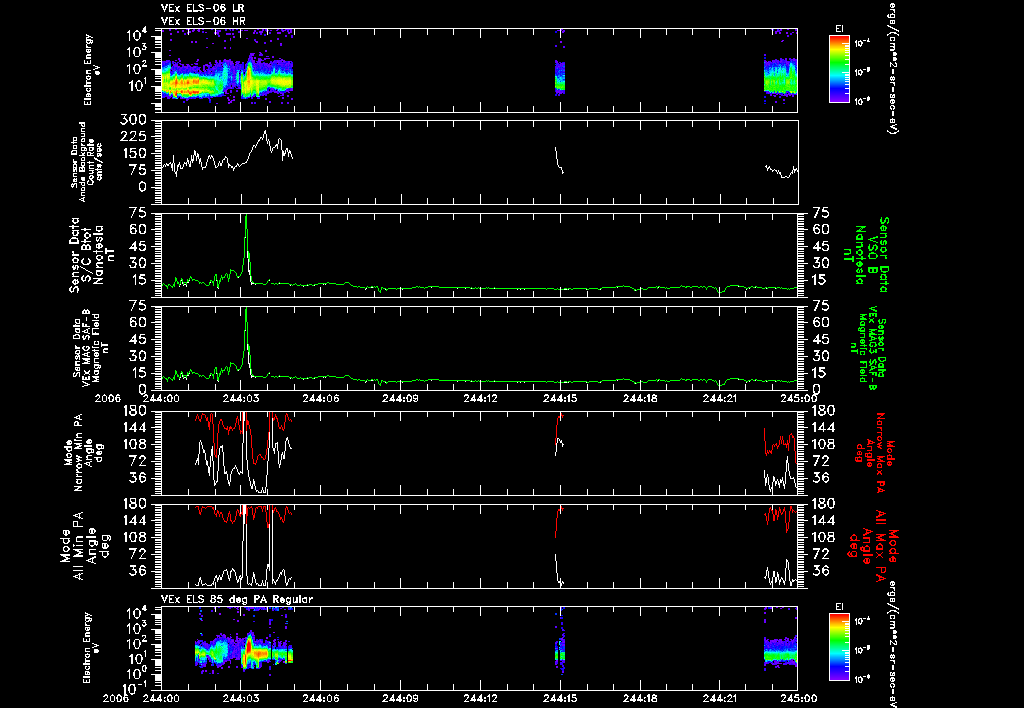Click the top spectrogram's rainbow color bar
1024x708 pixels.
[x=839, y=69]
